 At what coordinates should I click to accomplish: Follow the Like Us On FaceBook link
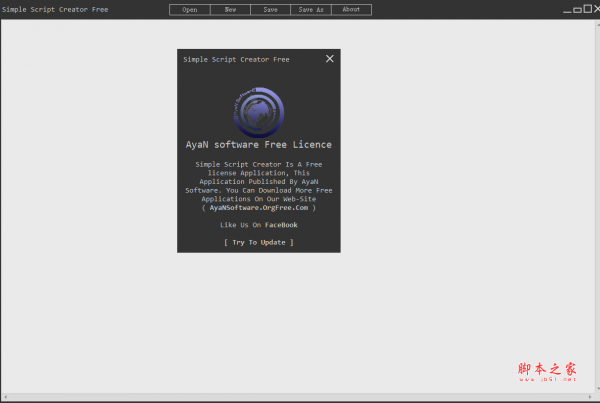click(258, 225)
